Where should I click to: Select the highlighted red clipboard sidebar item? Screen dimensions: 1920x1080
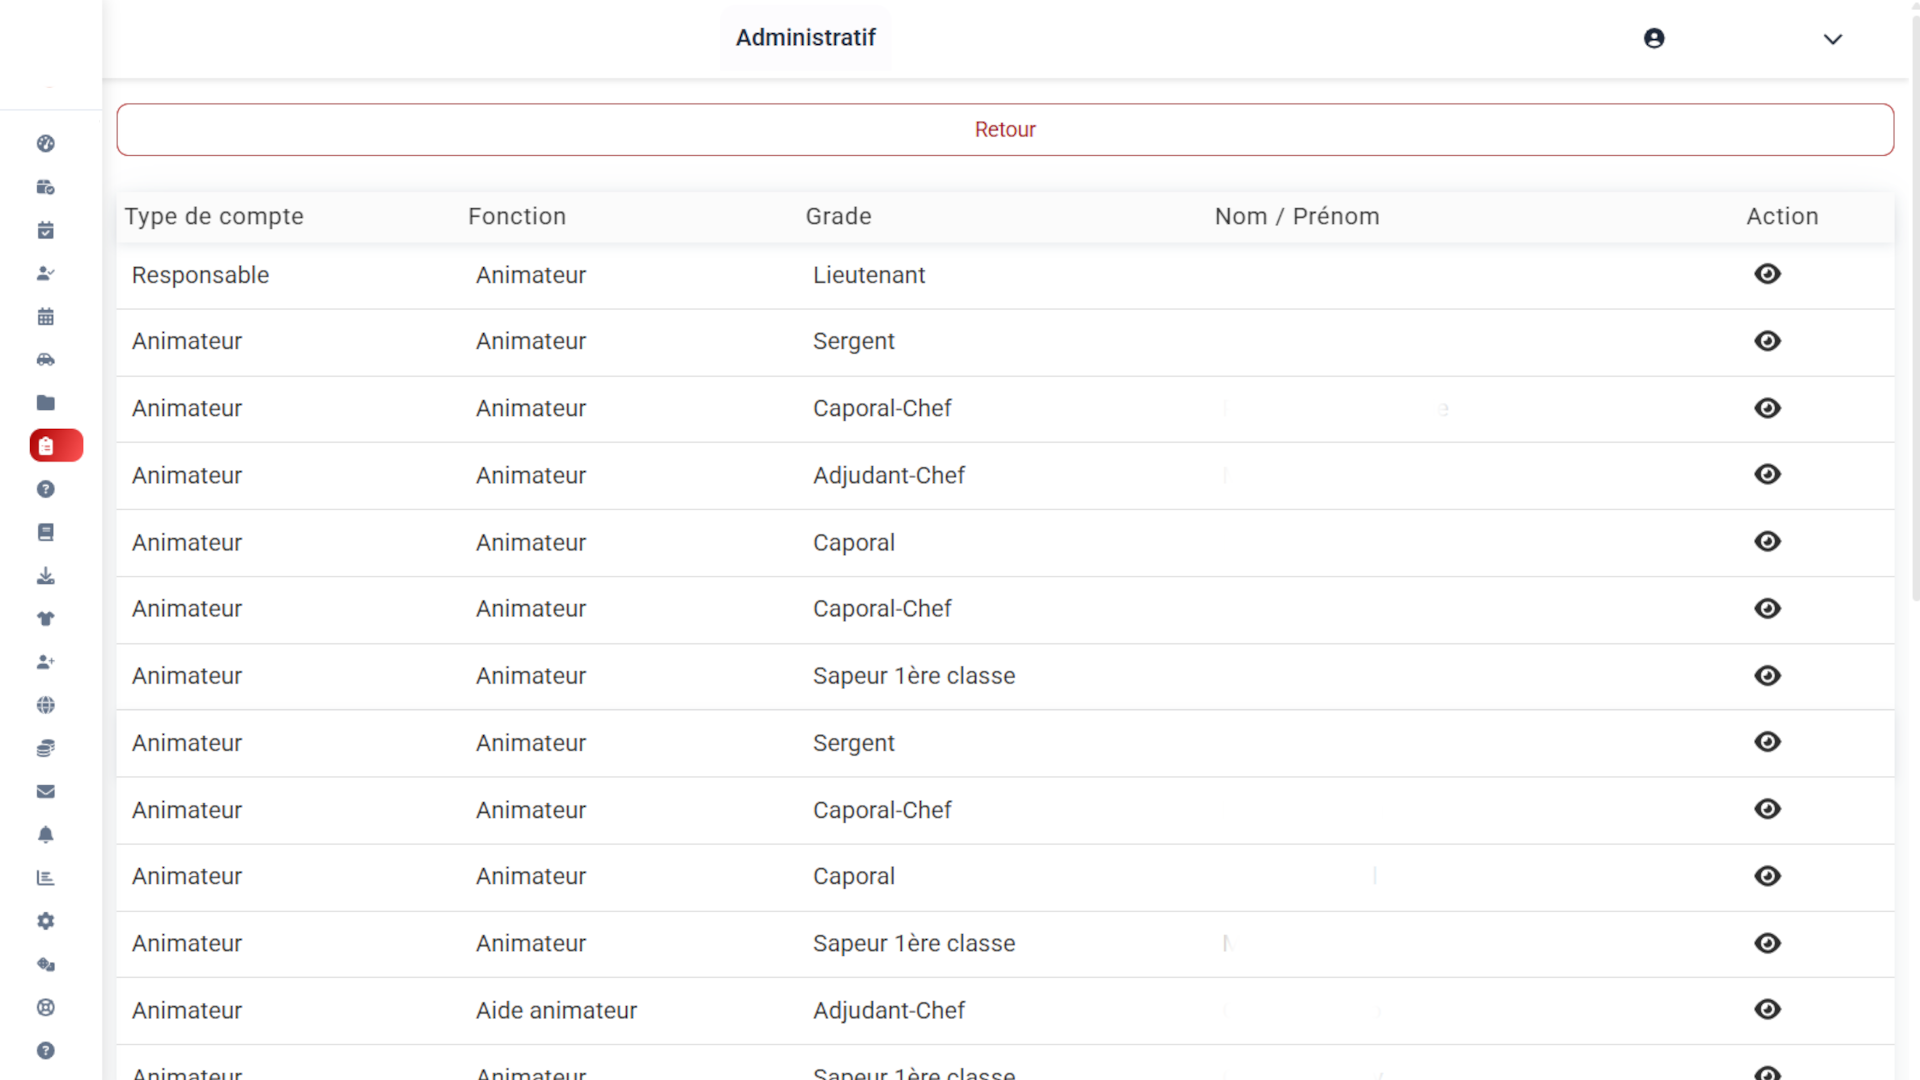tap(56, 446)
